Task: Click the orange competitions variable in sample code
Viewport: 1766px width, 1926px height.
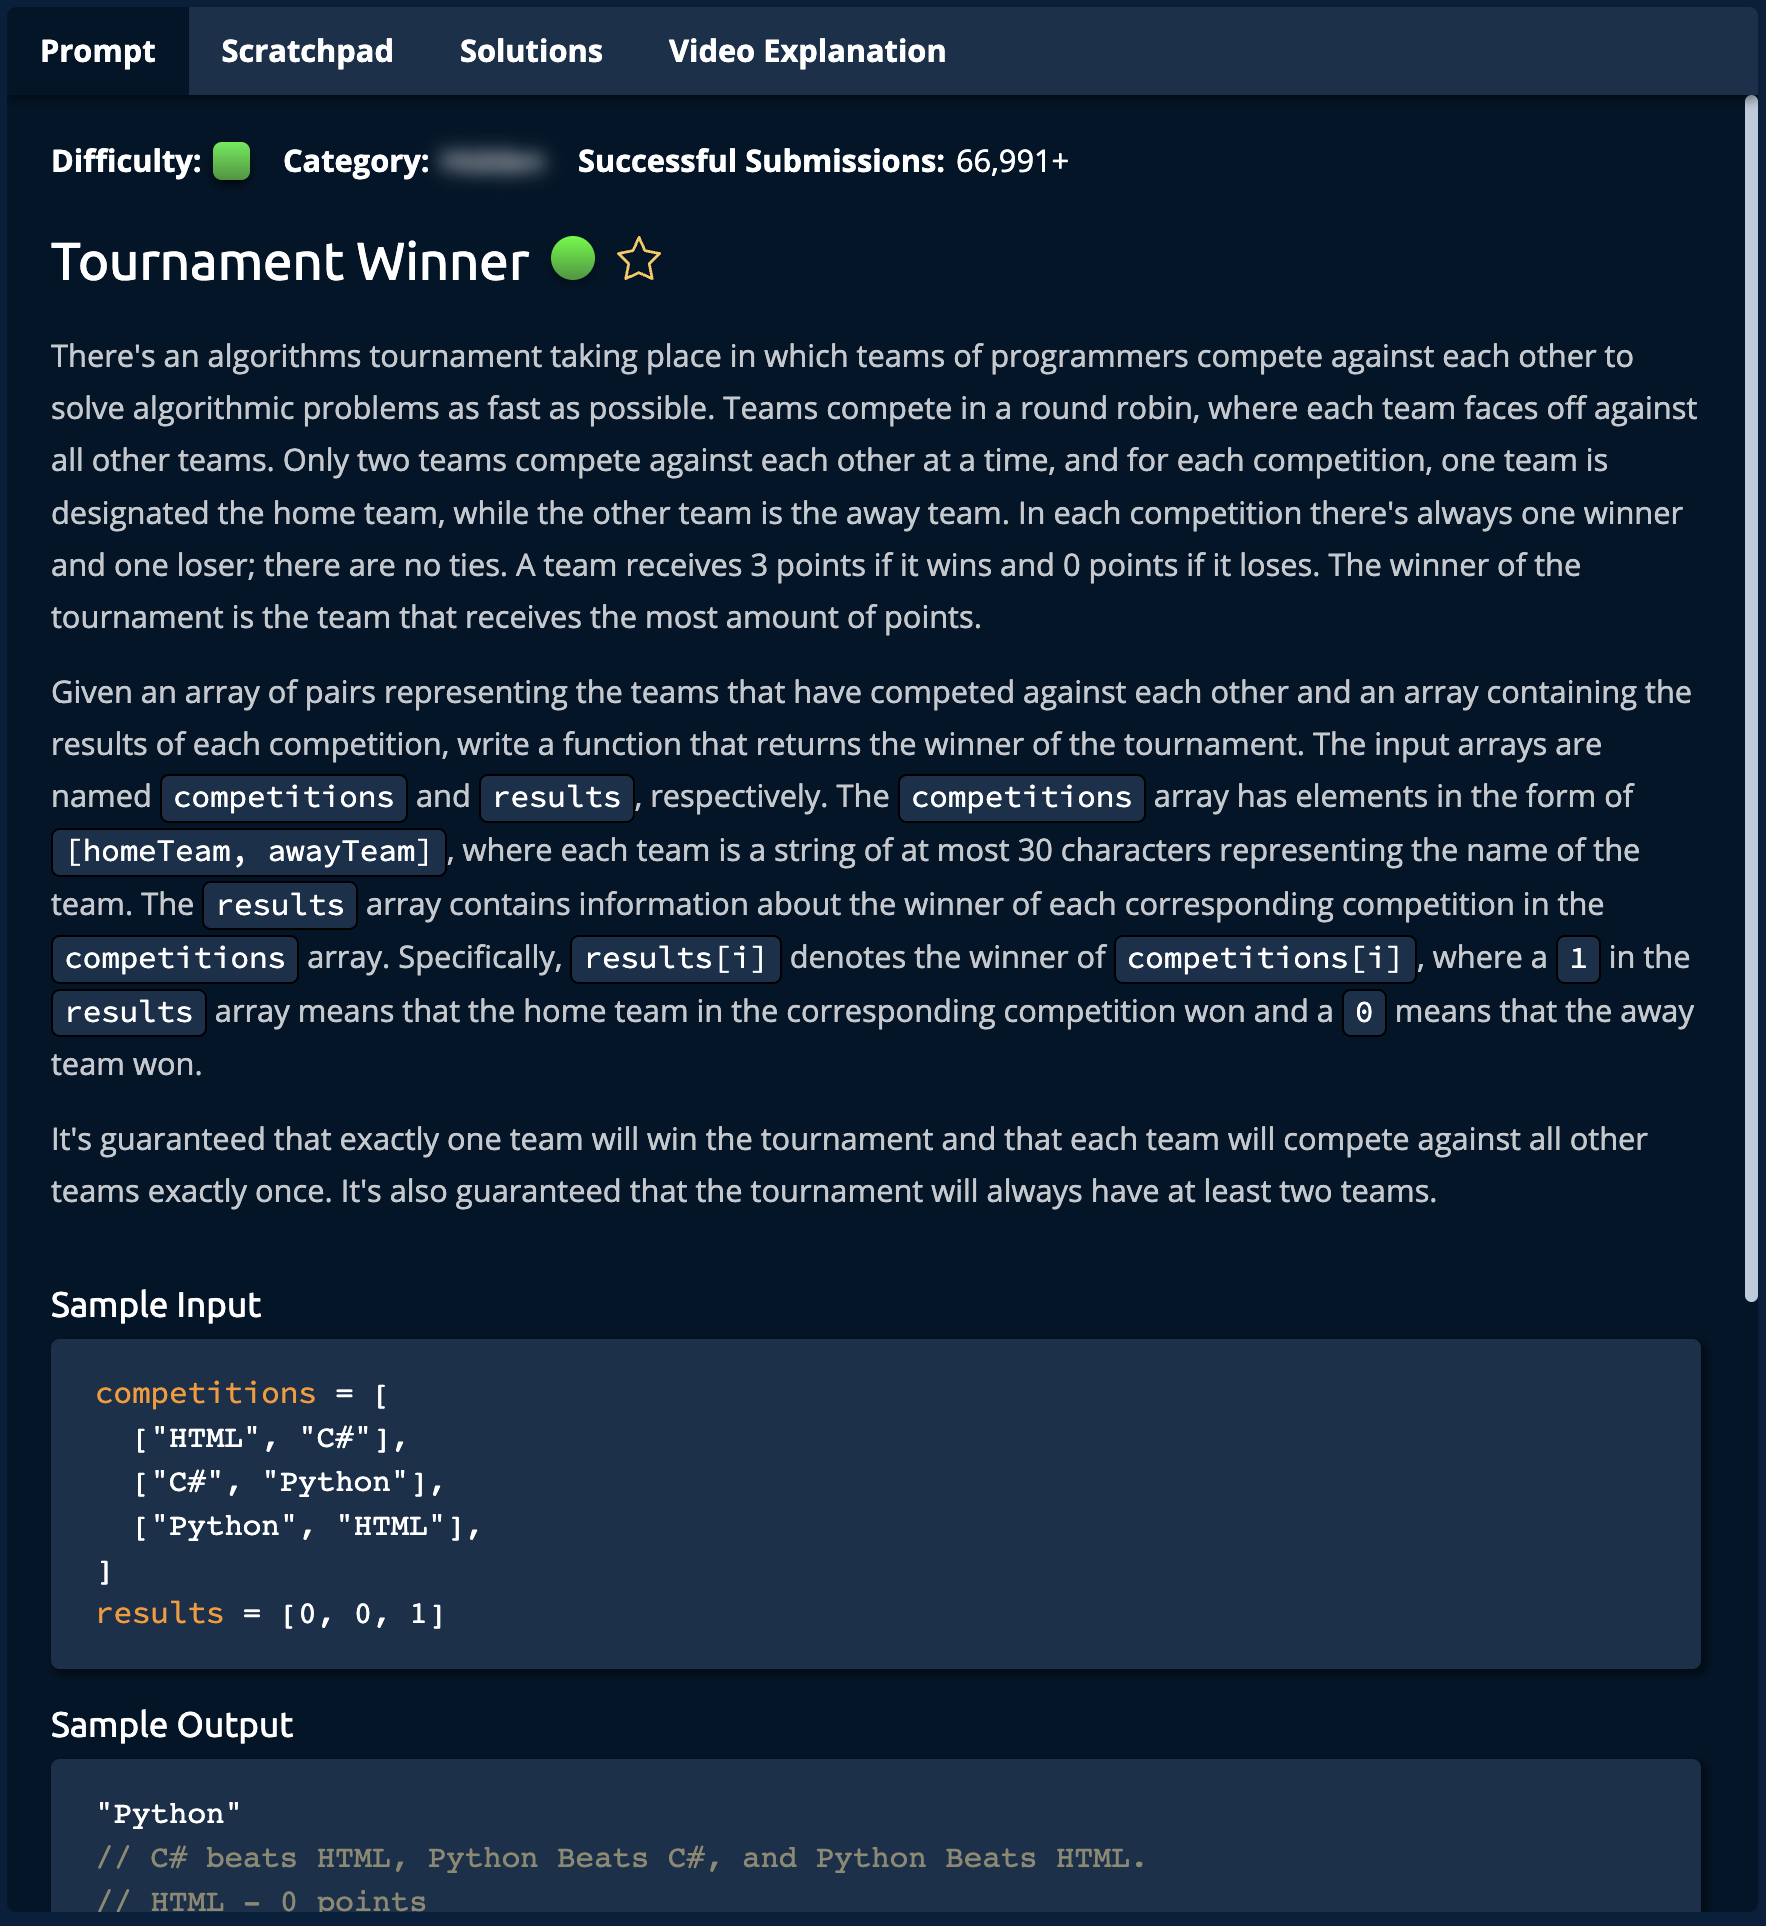Action: tap(205, 1393)
